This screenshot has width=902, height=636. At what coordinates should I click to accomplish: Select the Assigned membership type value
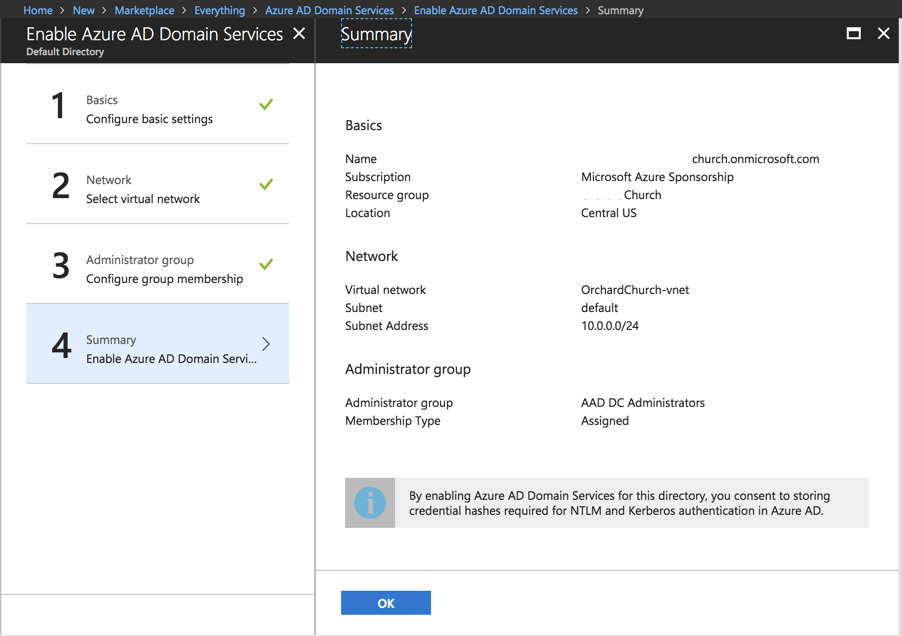pyautogui.click(x=605, y=421)
